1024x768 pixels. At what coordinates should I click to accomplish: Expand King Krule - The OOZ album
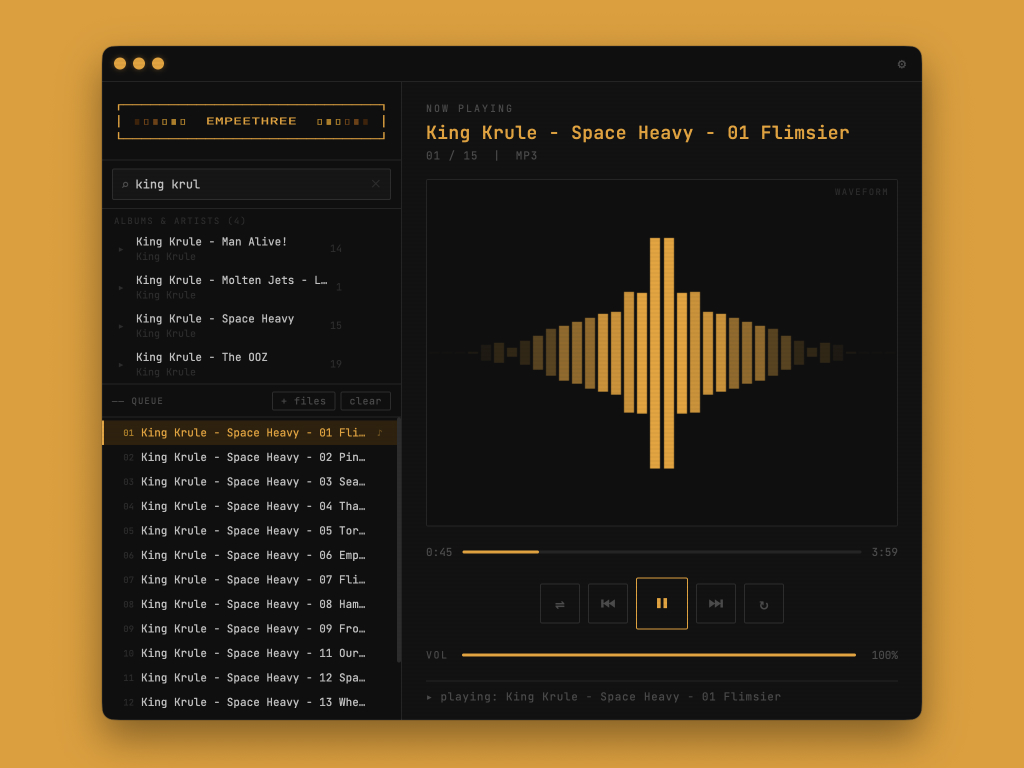tap(122, 364)
